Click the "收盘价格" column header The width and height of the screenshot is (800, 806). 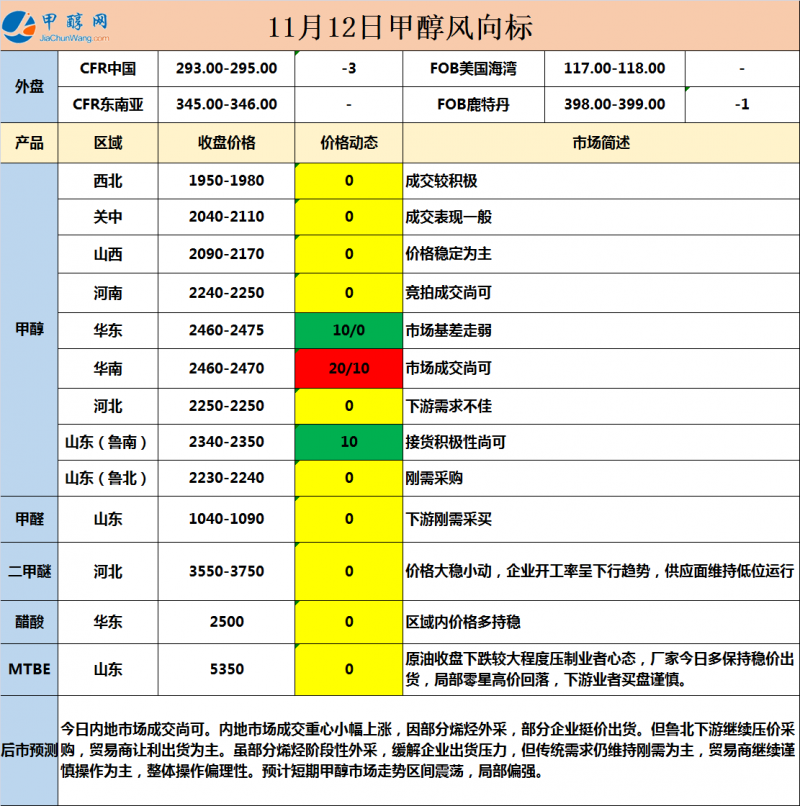[x=226, y=142]
